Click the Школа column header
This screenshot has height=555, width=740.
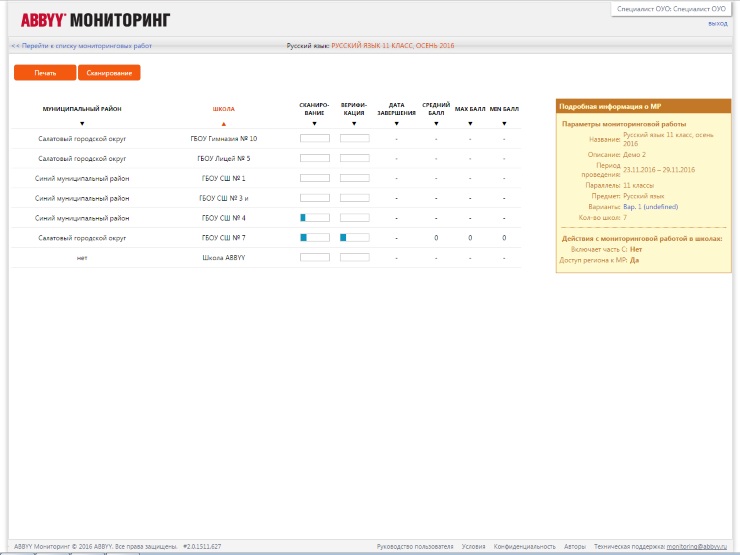[x=224, y=109]
